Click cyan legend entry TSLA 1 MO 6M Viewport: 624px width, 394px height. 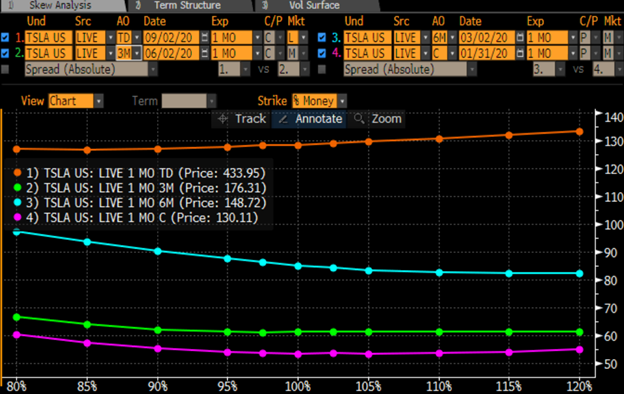(140, 203)
